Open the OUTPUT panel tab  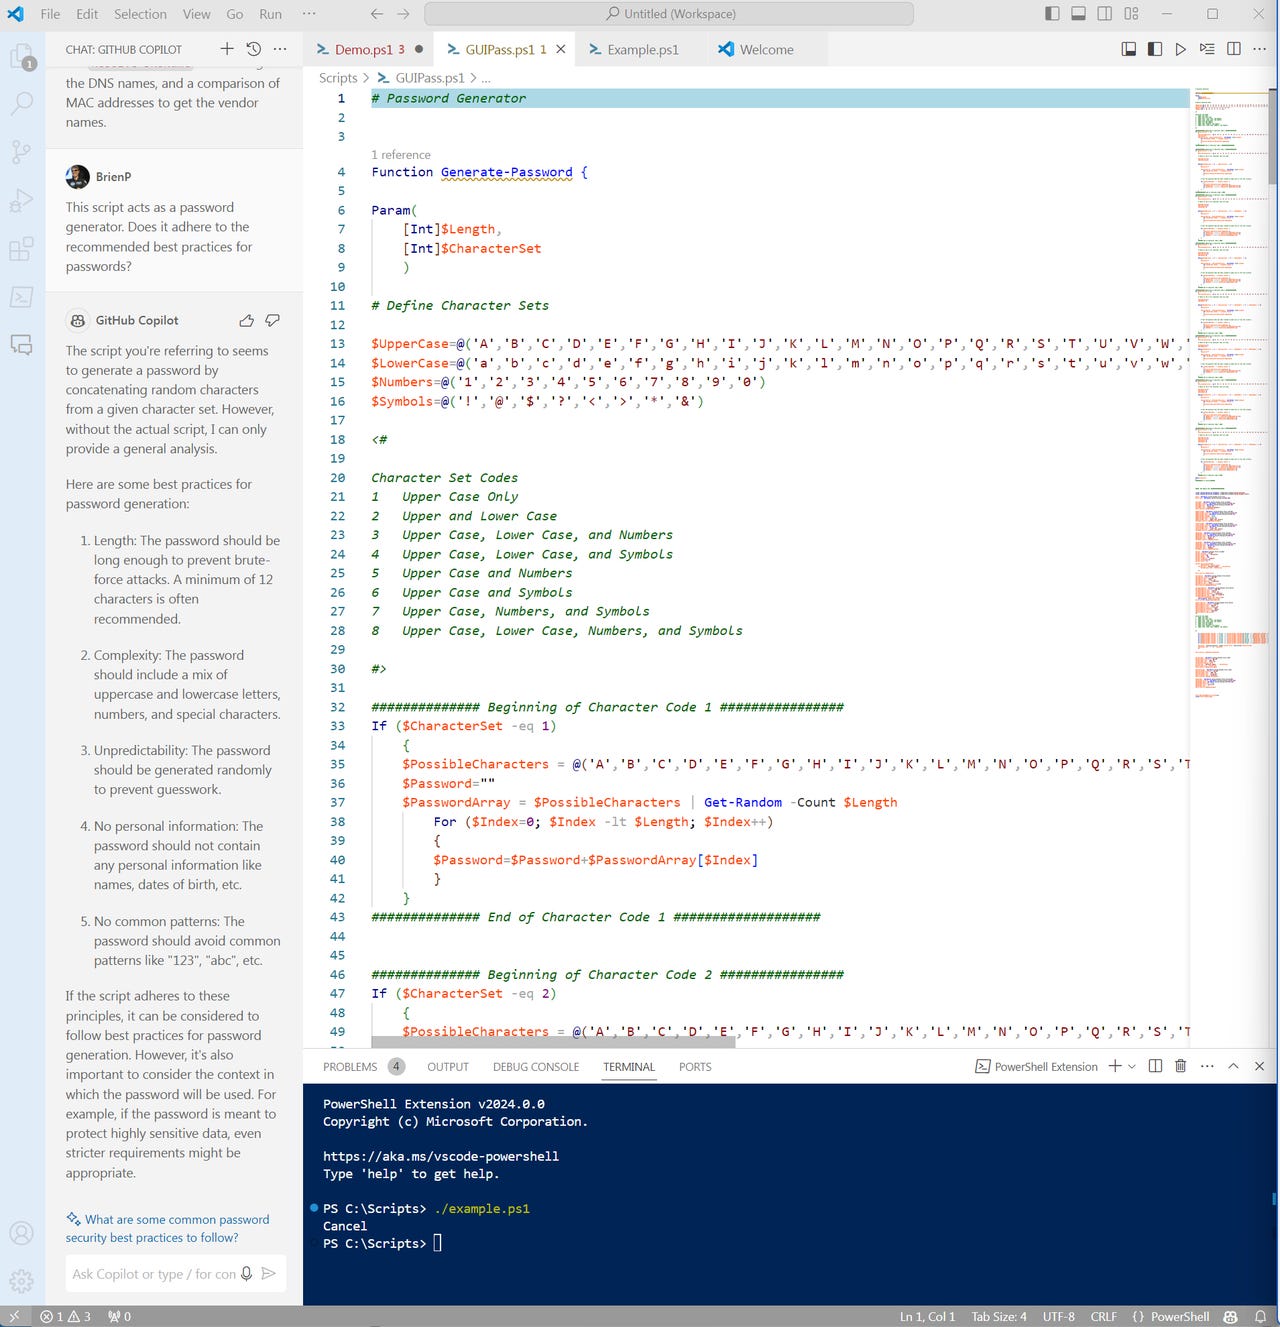point(447,1066)
